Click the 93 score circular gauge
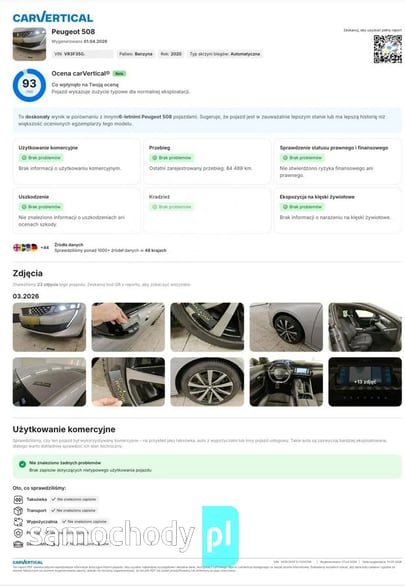The height and width of the screenshot is (588, 405). coord(29,85)
